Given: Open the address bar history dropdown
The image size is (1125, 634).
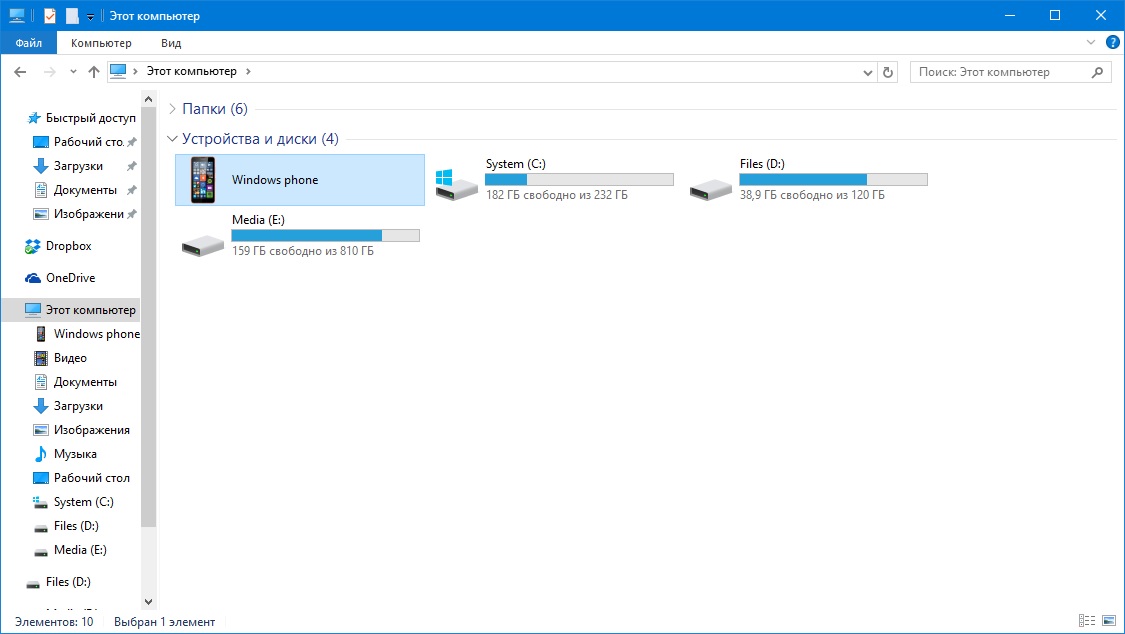Looking at the screenshot, I should point(867,72).
